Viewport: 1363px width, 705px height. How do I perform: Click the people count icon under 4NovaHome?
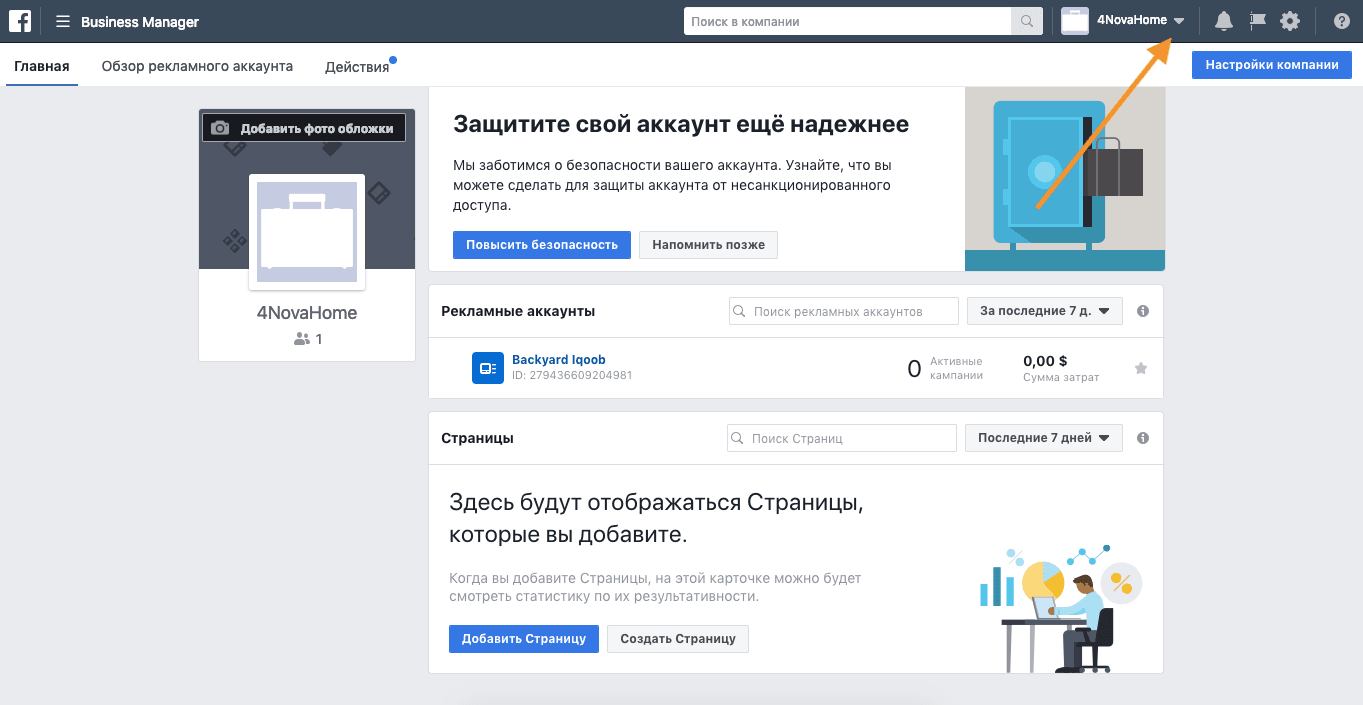tap(302, 339)
